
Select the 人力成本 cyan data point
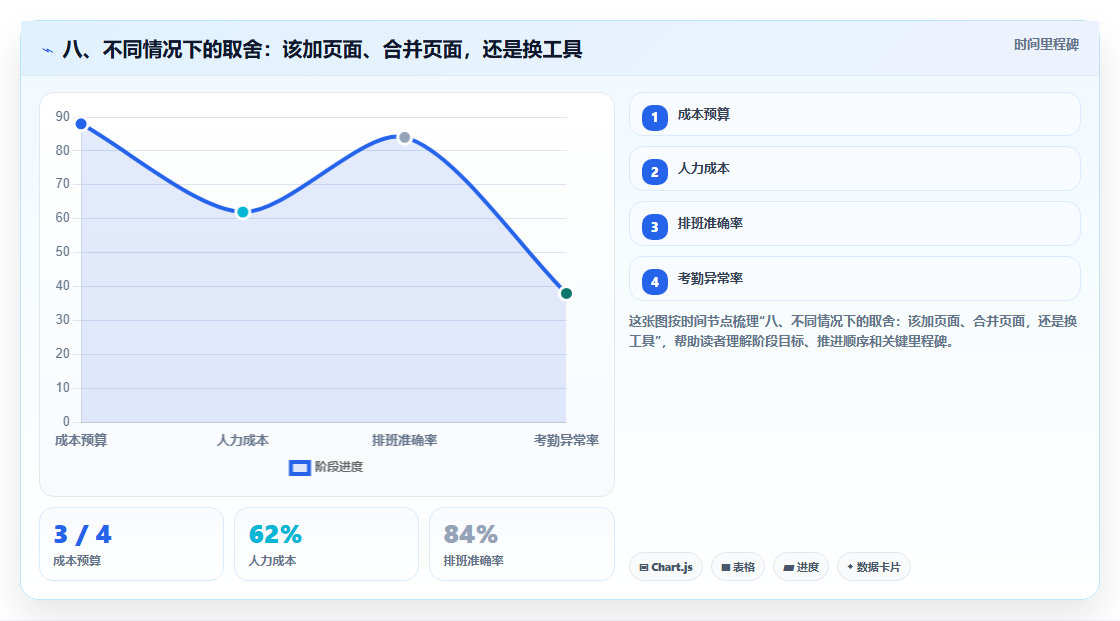pyautogui.click(x=243, y=212)
